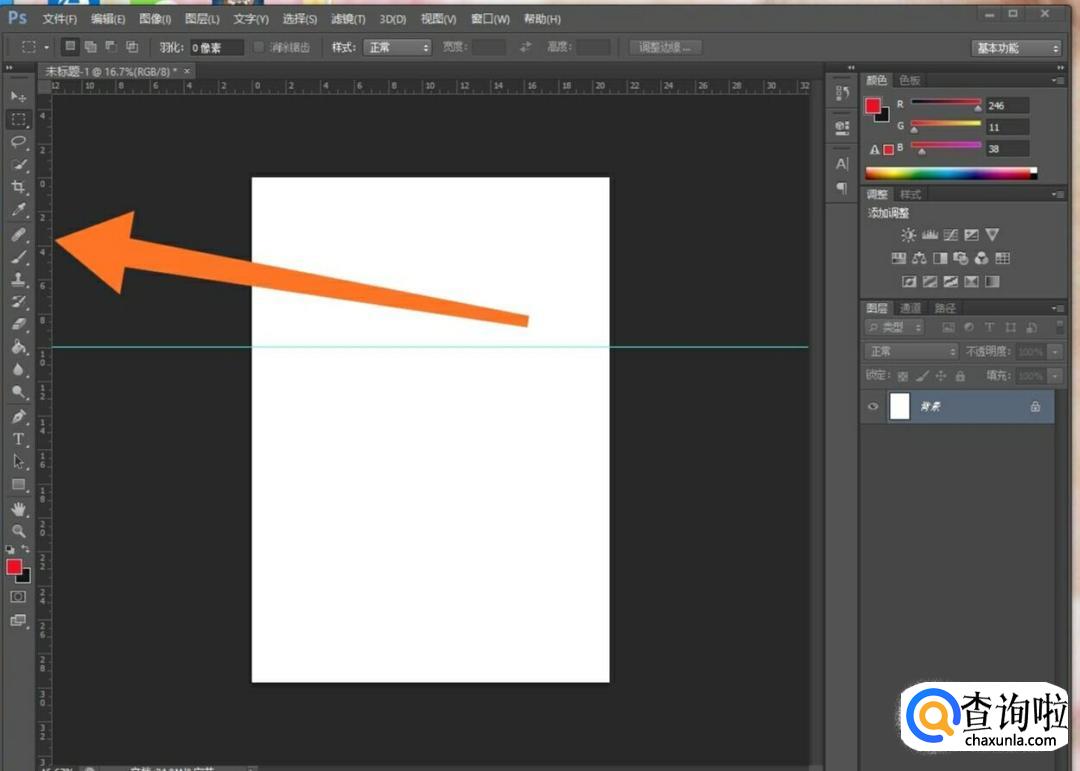Select the Eyedropper tool
The image size is (1080, 771).
pos(18,210)
